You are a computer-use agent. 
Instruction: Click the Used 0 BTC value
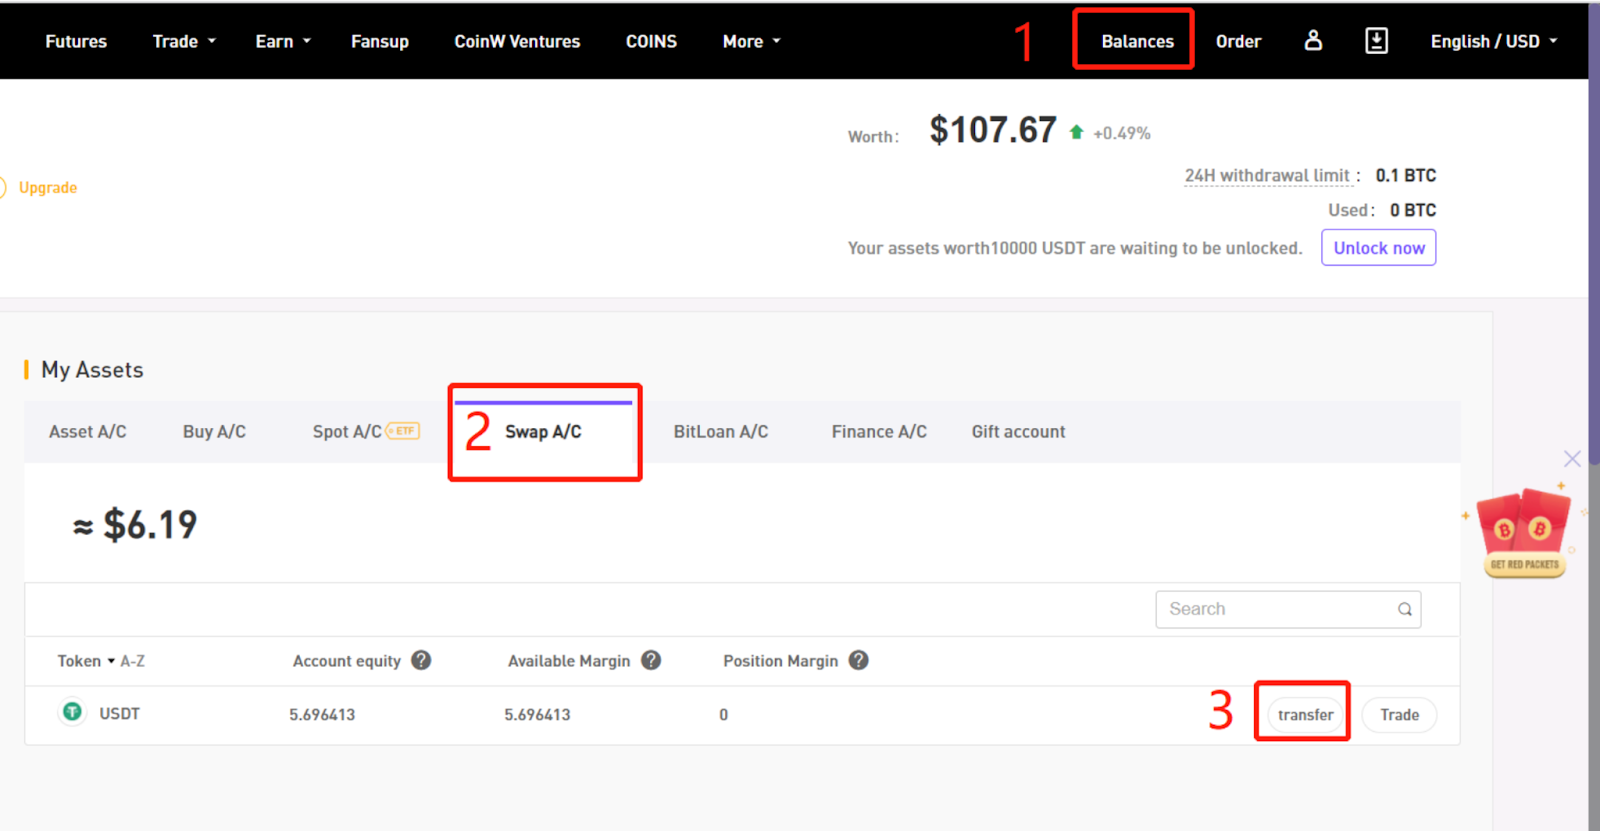coord(1412,210)
